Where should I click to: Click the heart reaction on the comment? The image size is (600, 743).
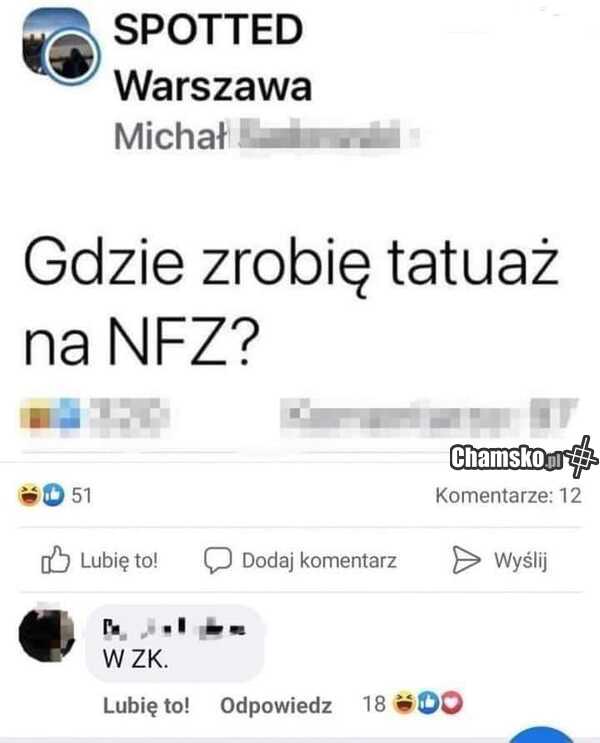(x=452, y=703)
